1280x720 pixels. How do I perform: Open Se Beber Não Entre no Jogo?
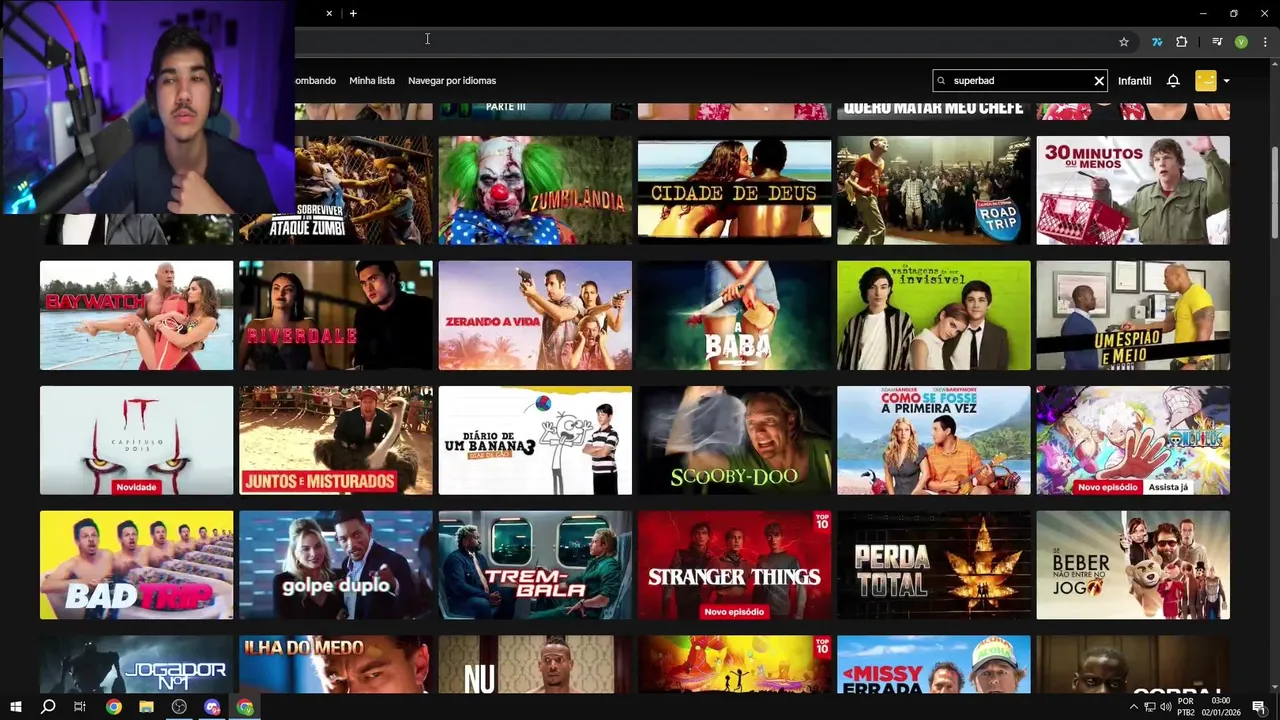pyautogui.click(x=1133, y=565)
